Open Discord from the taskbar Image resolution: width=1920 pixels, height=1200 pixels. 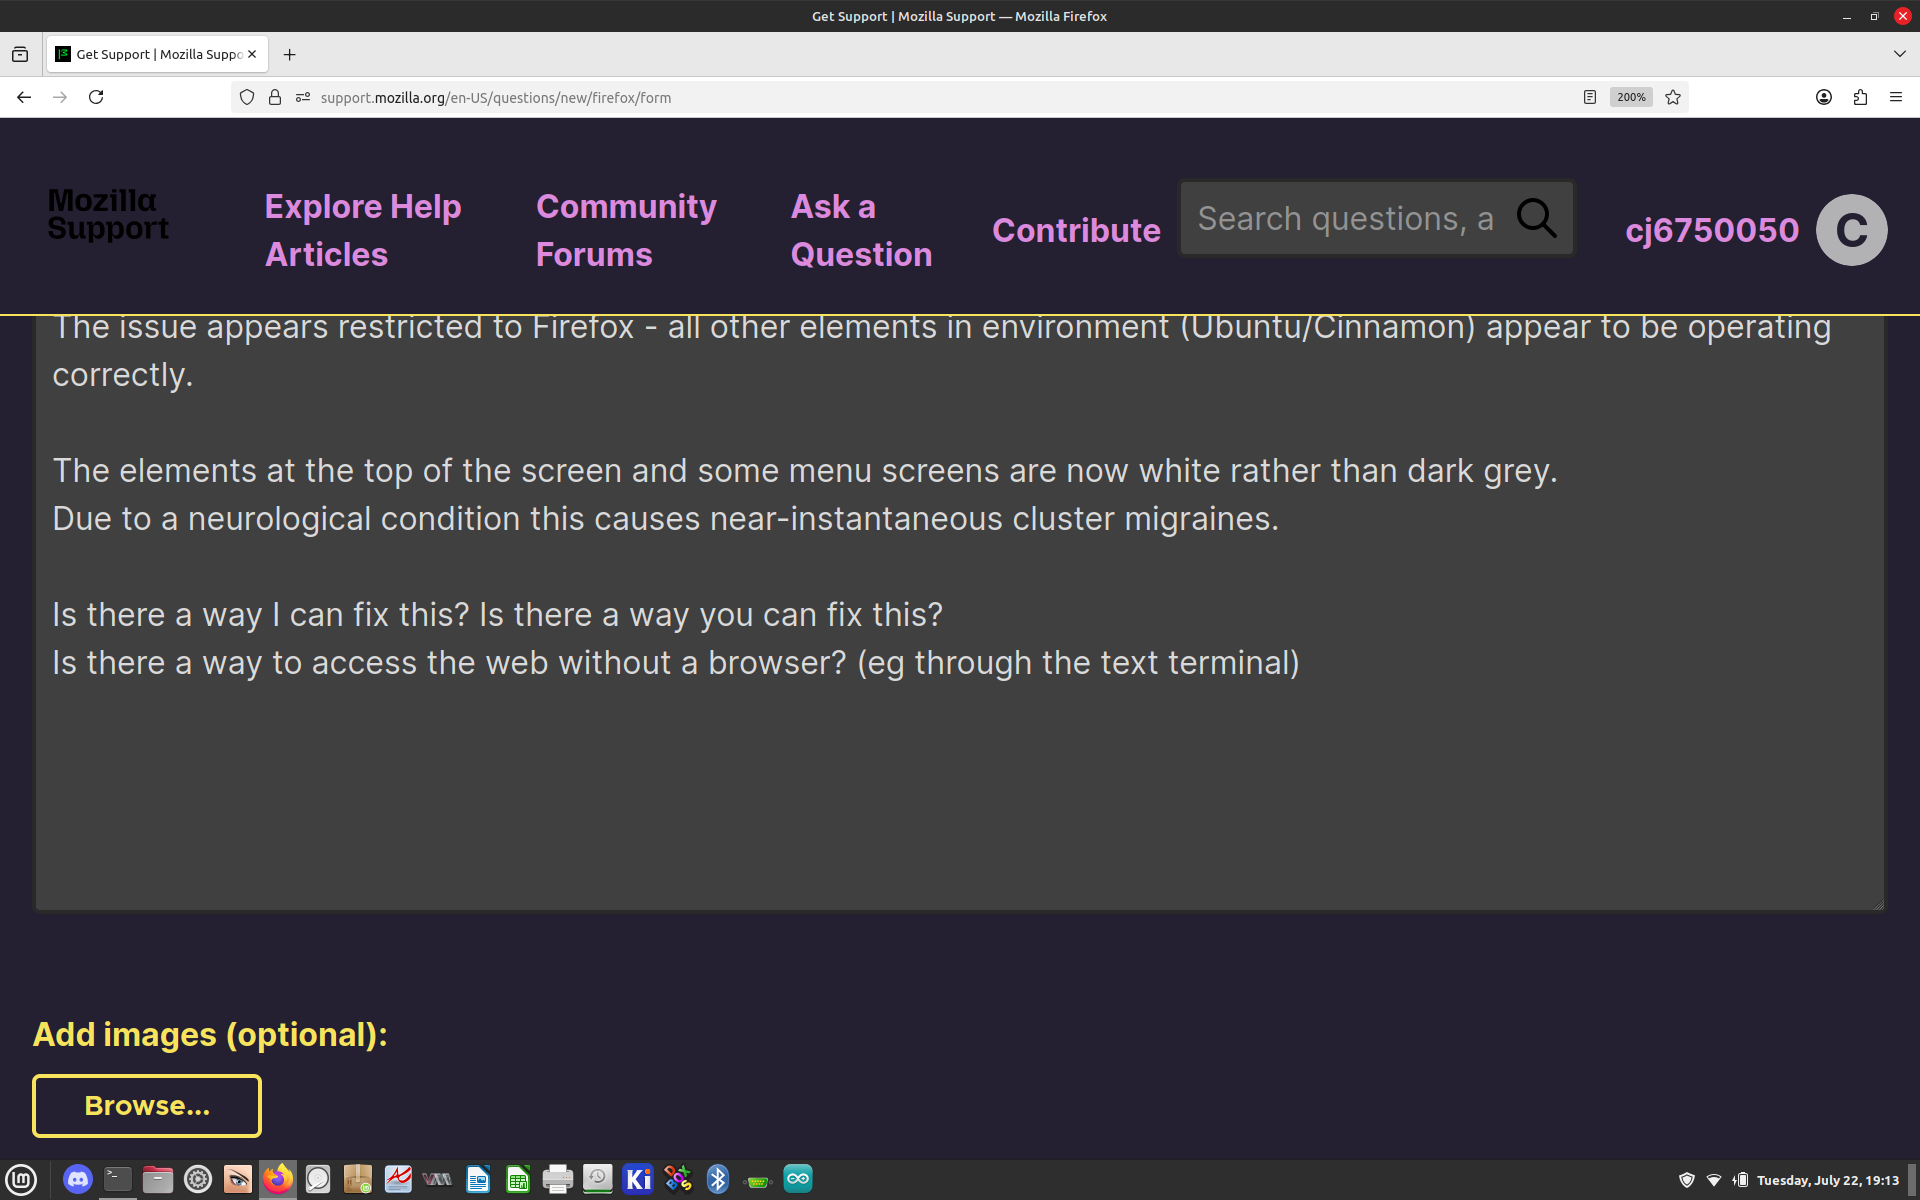pos(77,1179)
